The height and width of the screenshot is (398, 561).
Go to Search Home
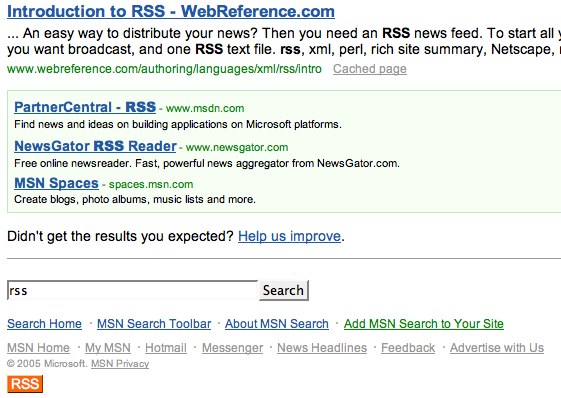coord(44,324)
